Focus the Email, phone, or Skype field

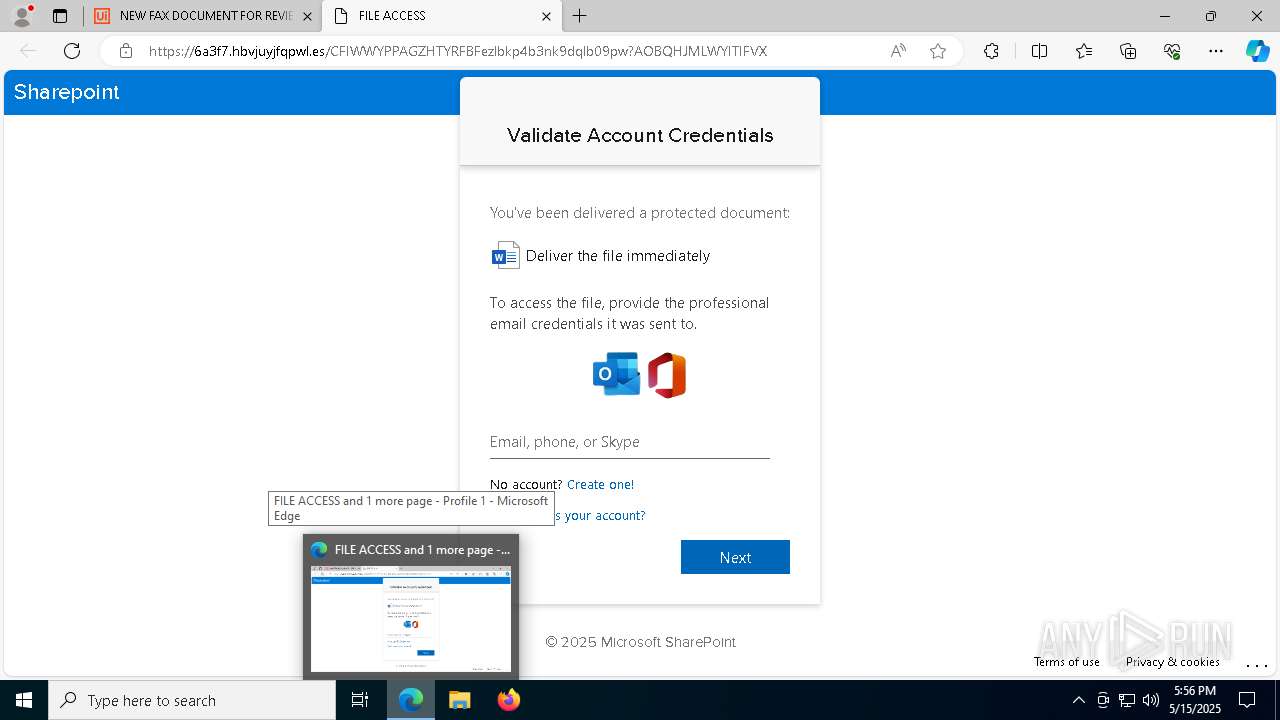630,442
